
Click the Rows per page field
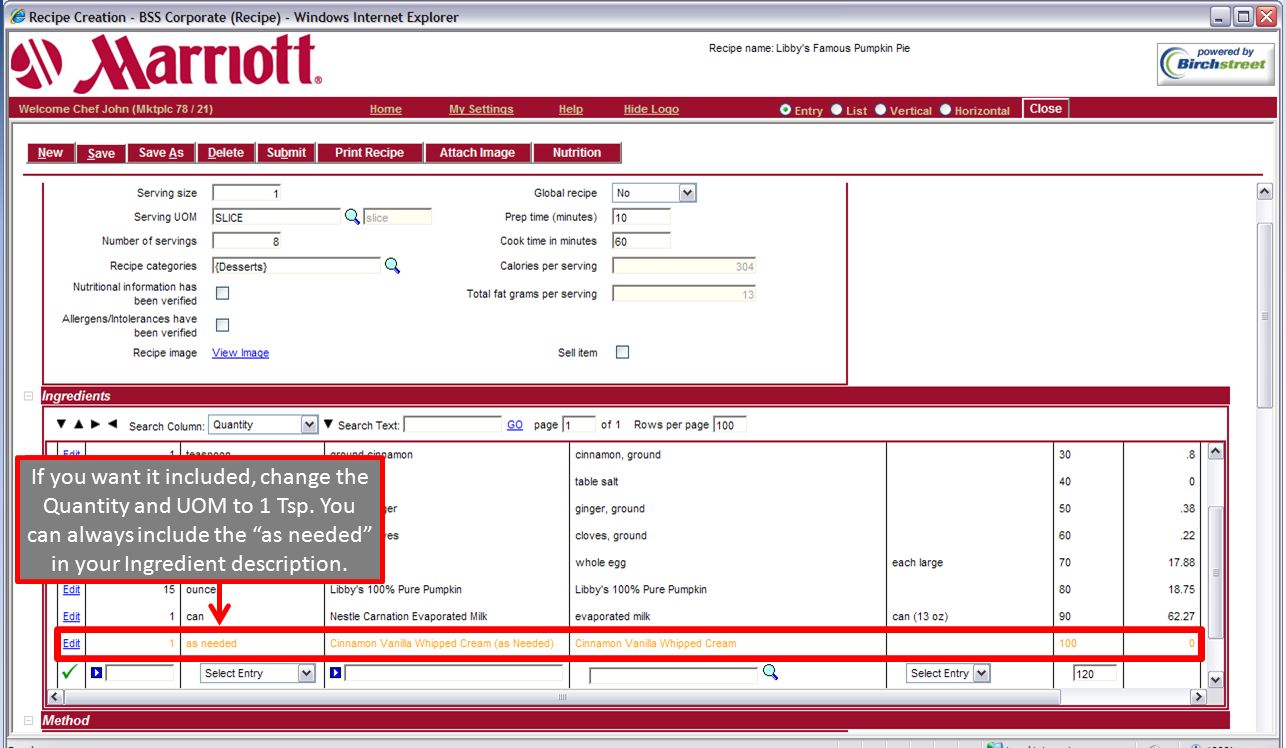(x=729, y=425)
